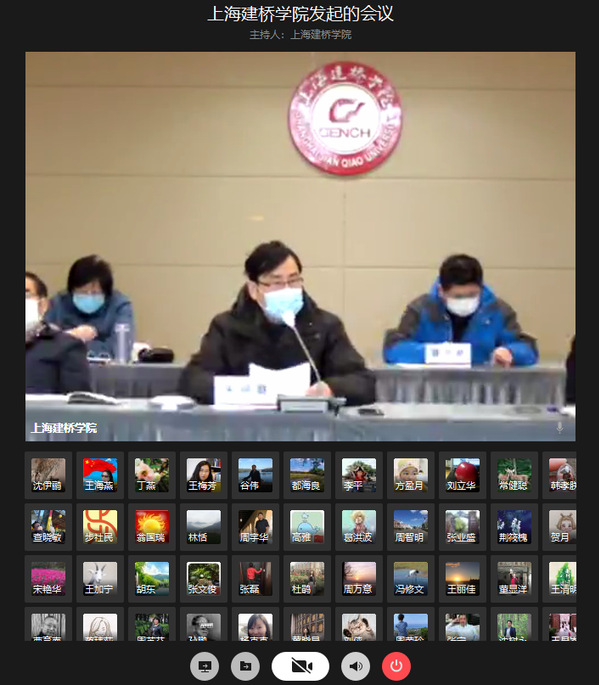Click participant tile 冯修文

tap(411, 579)
